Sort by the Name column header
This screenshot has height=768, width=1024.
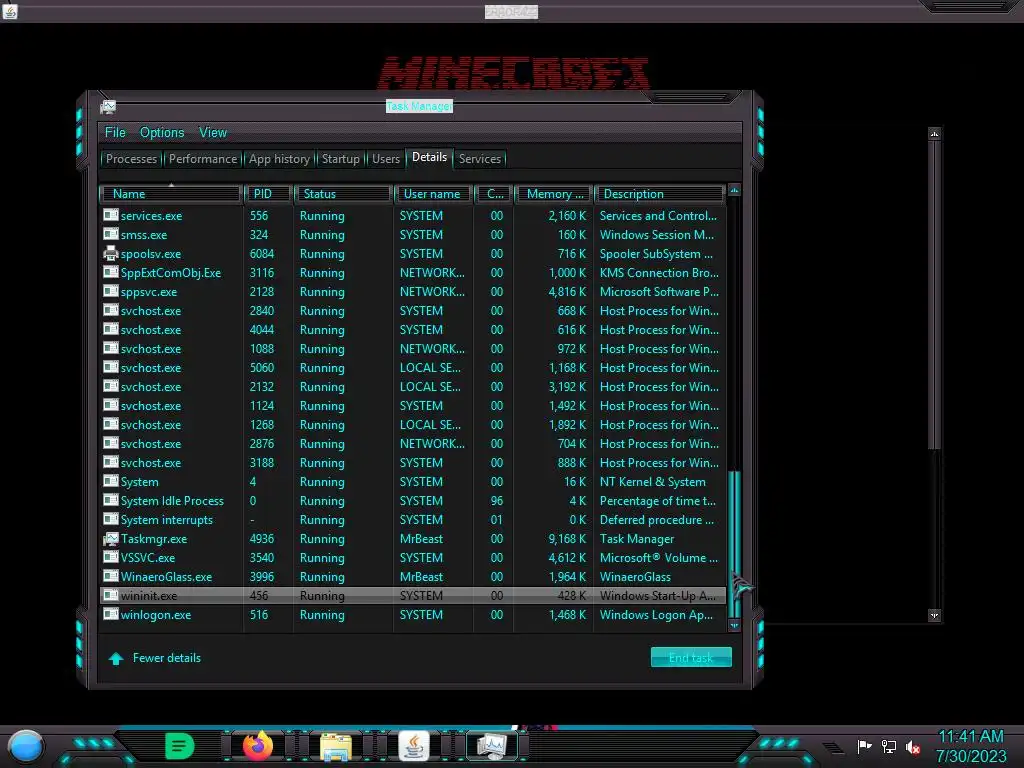pos(170,194)
